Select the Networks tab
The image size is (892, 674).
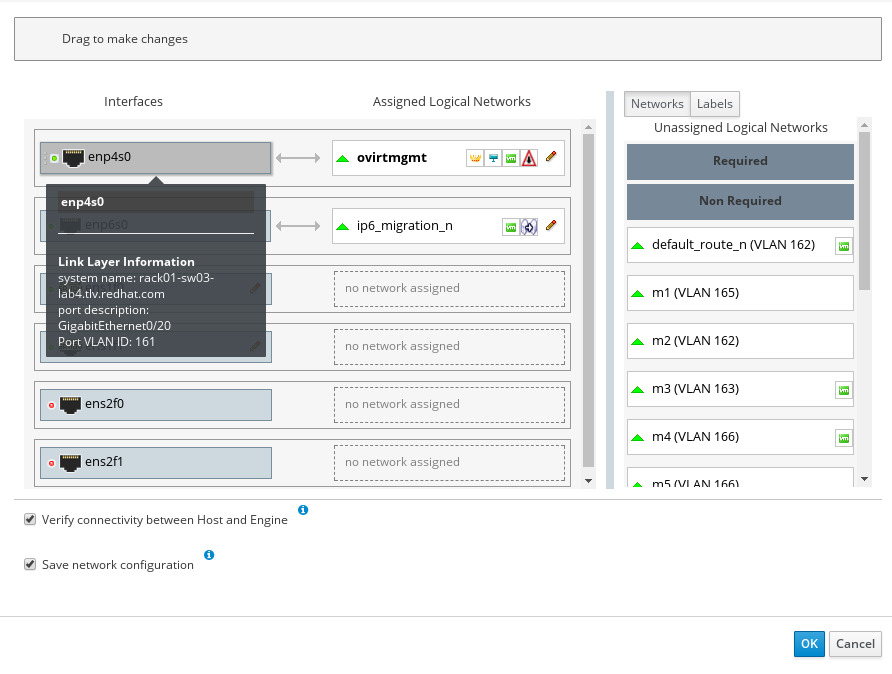[x=657, y=104]
